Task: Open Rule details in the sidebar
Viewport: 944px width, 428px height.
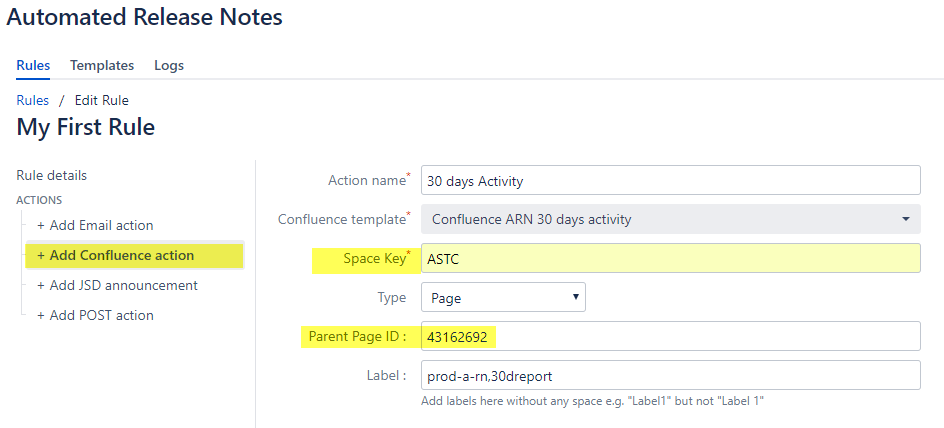Action: pyautogui.click(x=51, y=175)
